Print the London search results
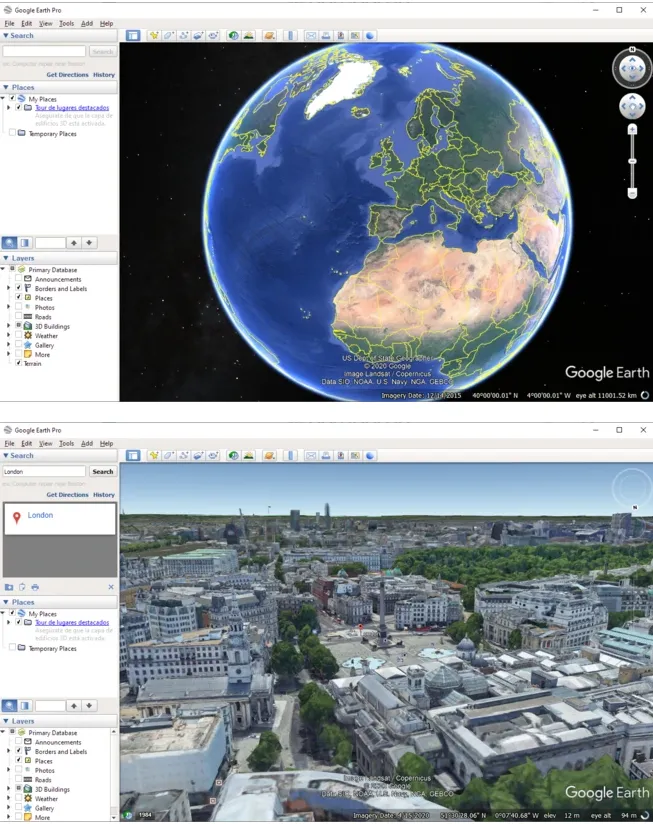 [35, 587]
